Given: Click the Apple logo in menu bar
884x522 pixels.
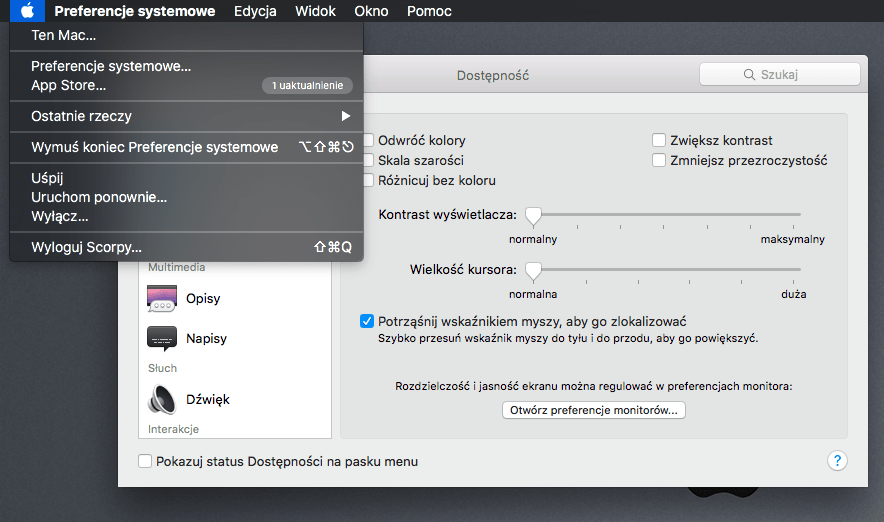Looking at the screenshot, I should point(27,11).
